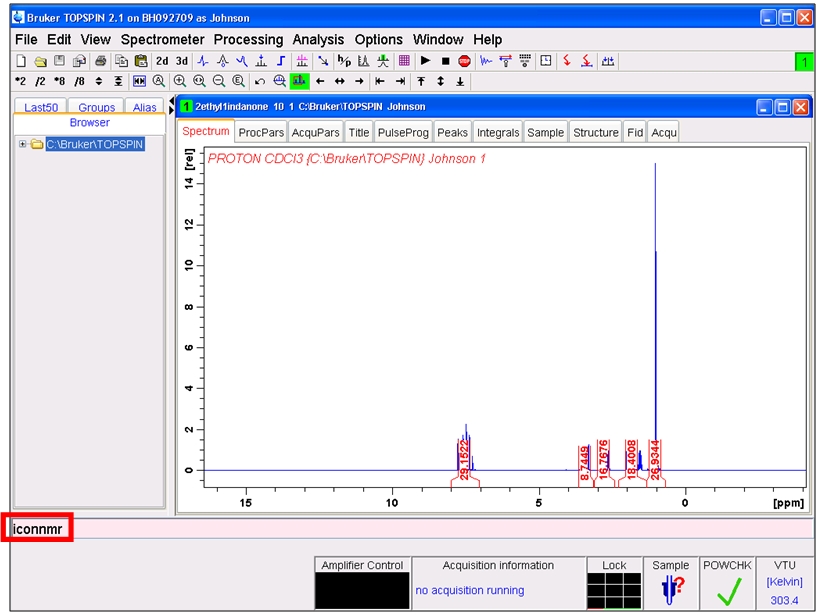Open the PulseProg tab
This screenshot has height=615, width=820.
coord(403,133)
